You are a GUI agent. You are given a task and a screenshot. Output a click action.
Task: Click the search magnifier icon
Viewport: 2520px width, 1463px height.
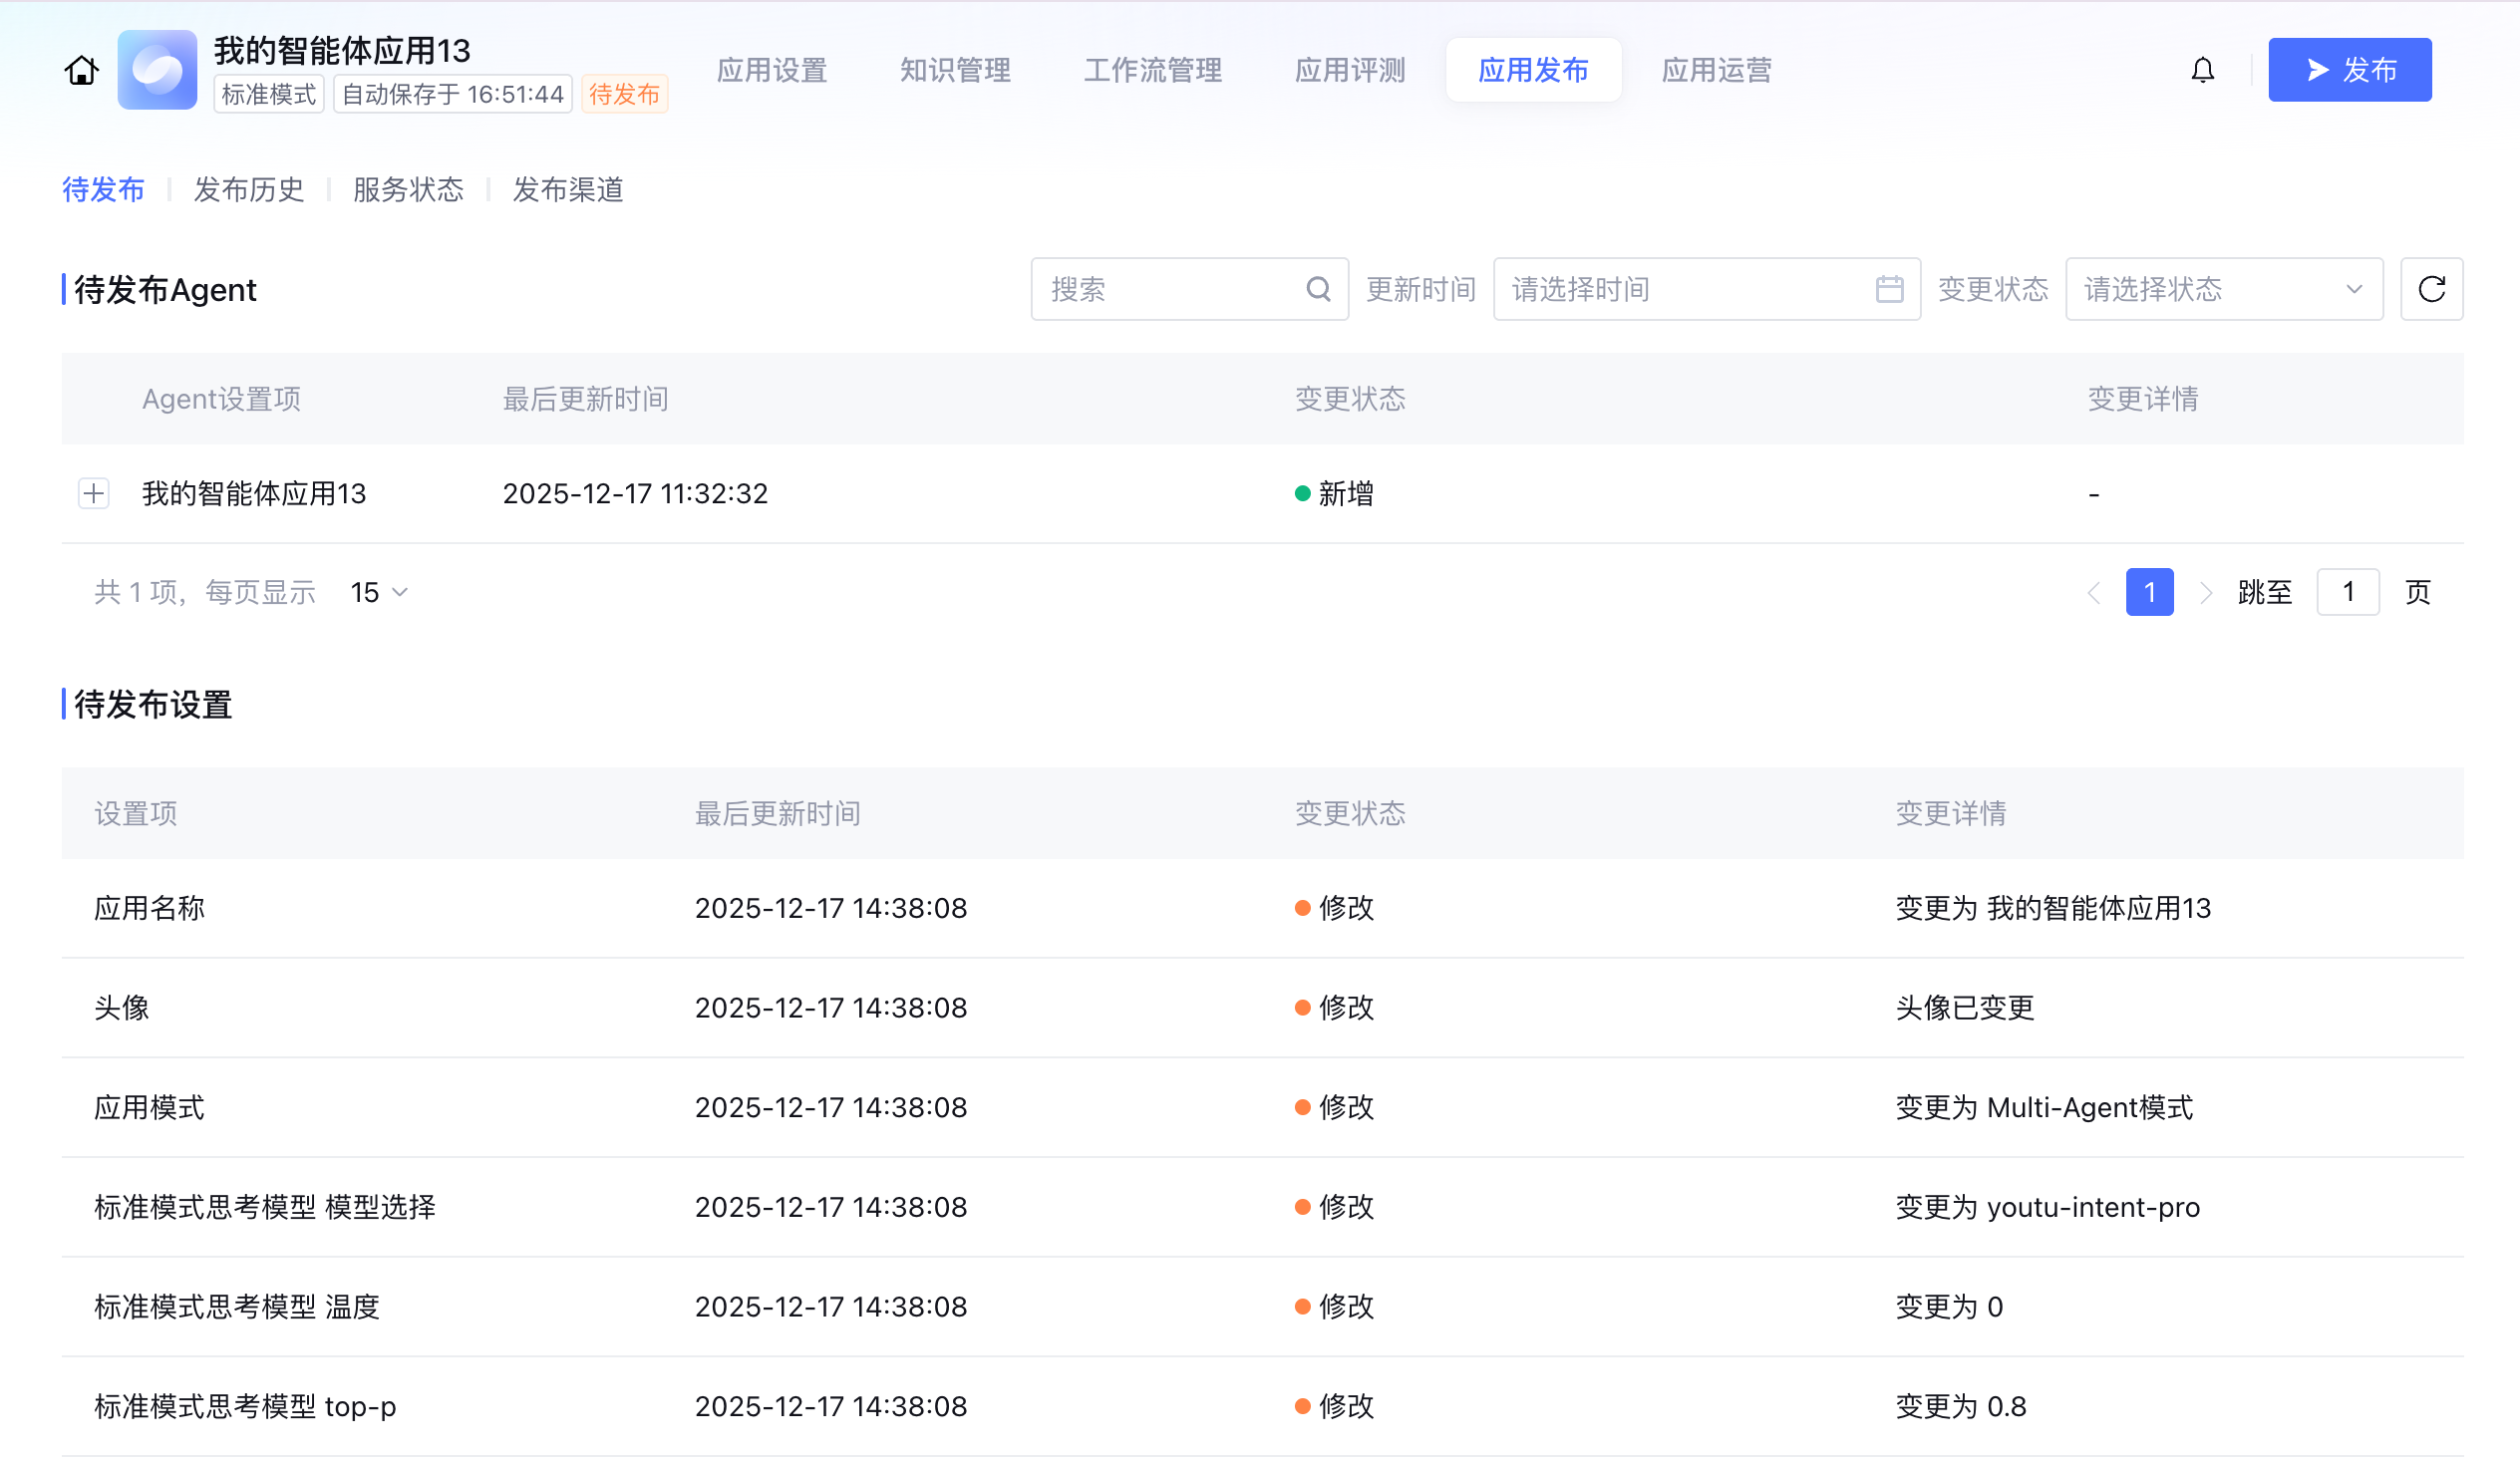pyautogui.click(x=1318, y=289)
